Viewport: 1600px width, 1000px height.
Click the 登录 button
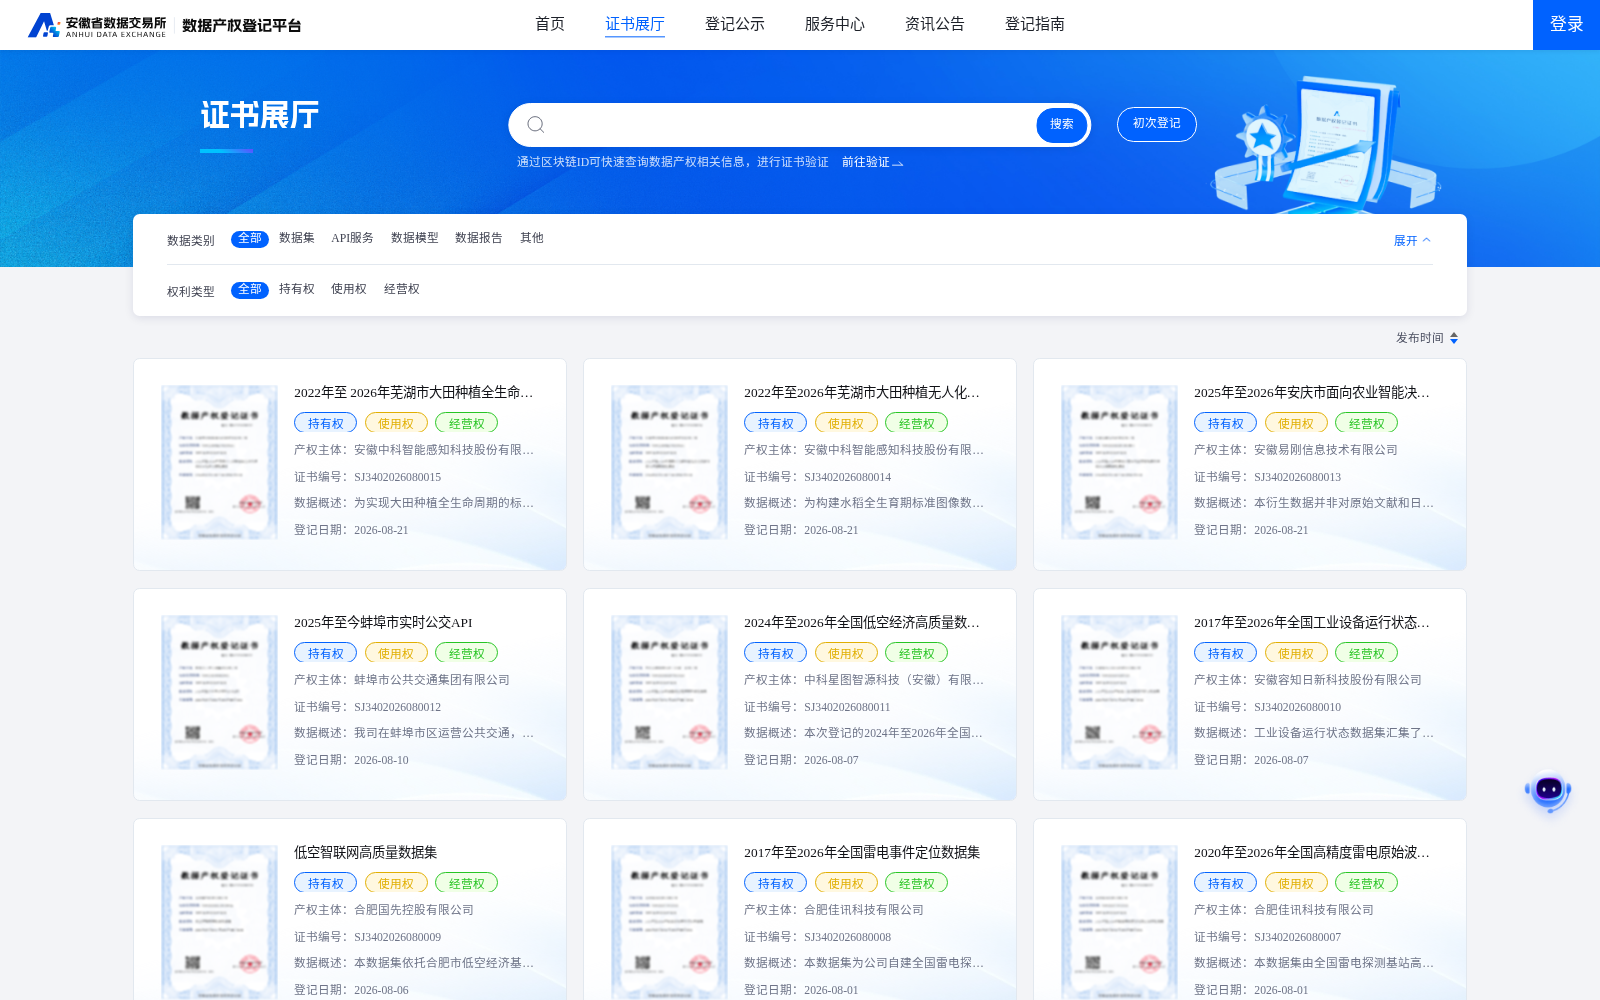(x=1566, y=25)
